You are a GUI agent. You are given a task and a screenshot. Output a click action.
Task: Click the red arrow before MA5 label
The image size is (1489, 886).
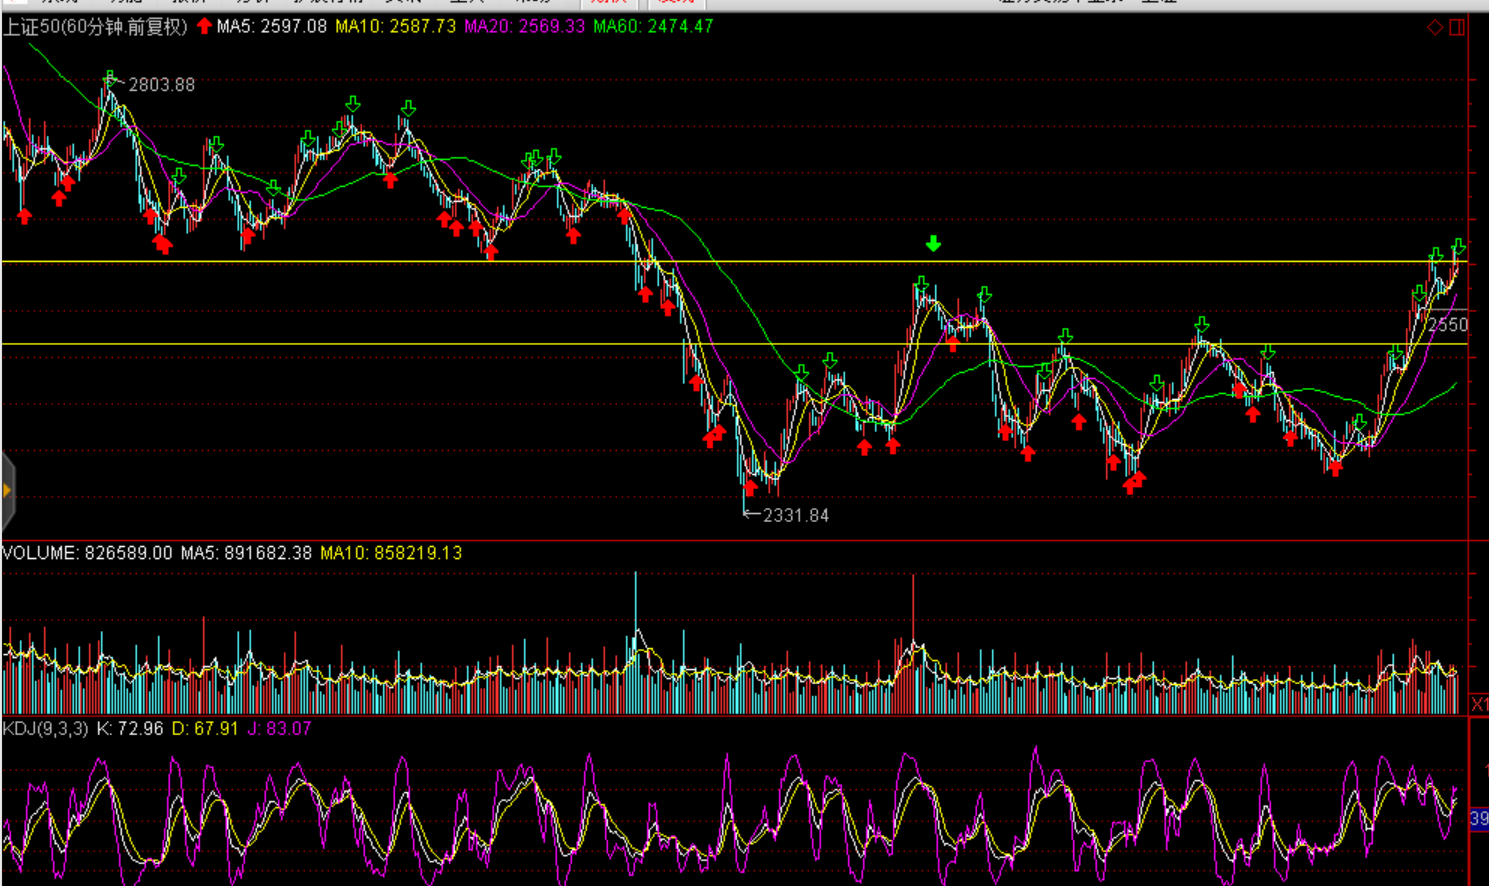point(204,26)
